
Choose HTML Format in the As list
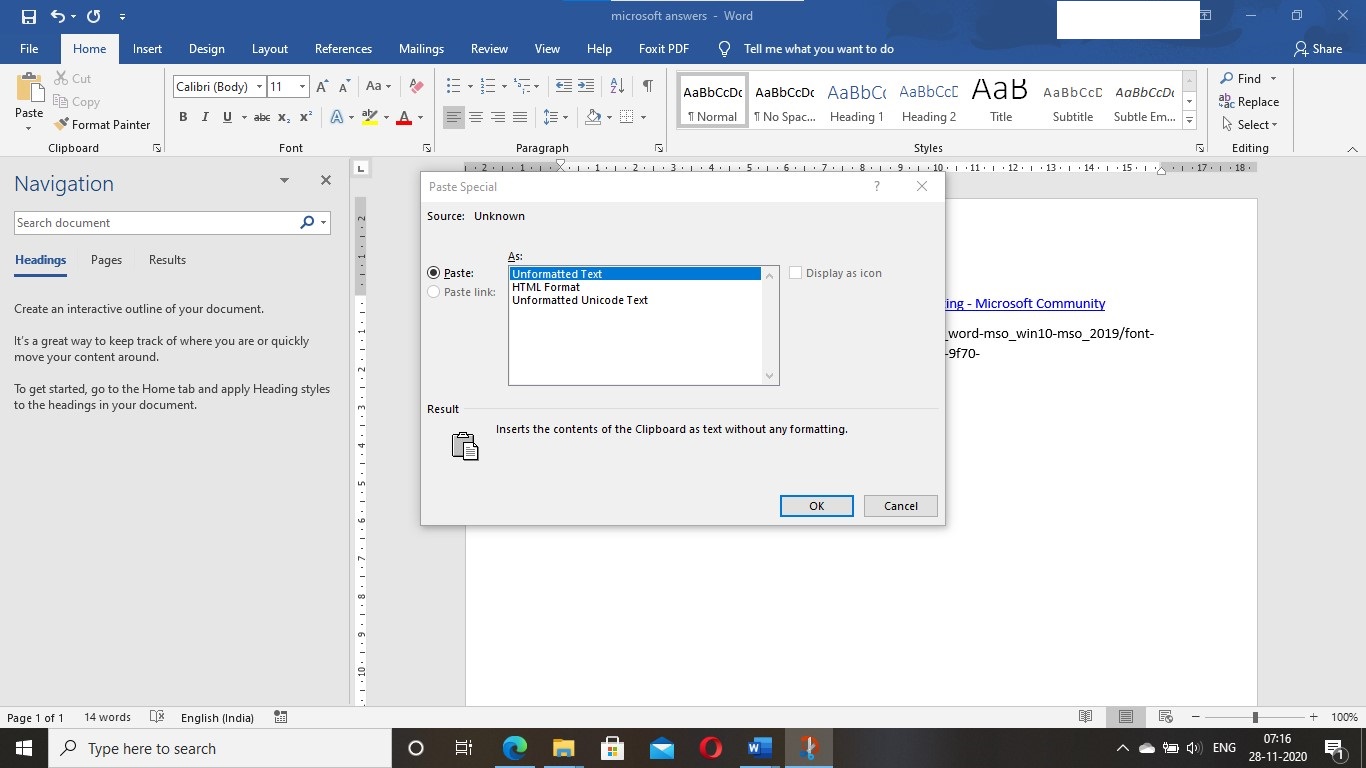(546, 287)
